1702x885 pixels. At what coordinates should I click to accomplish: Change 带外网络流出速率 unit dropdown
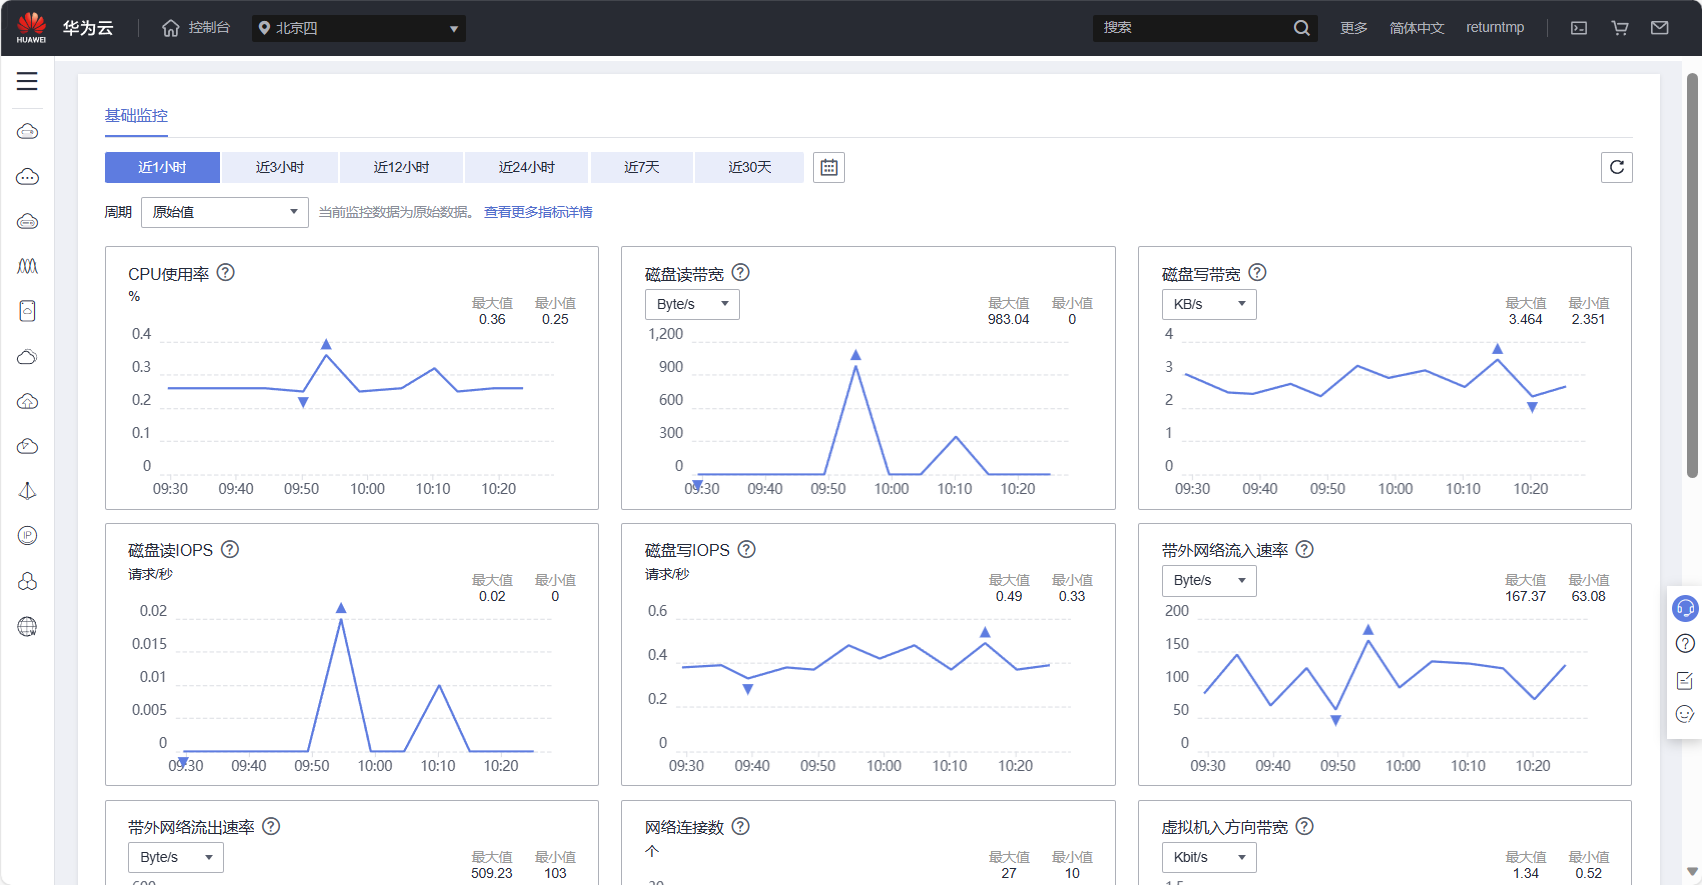tap(176, 857)
